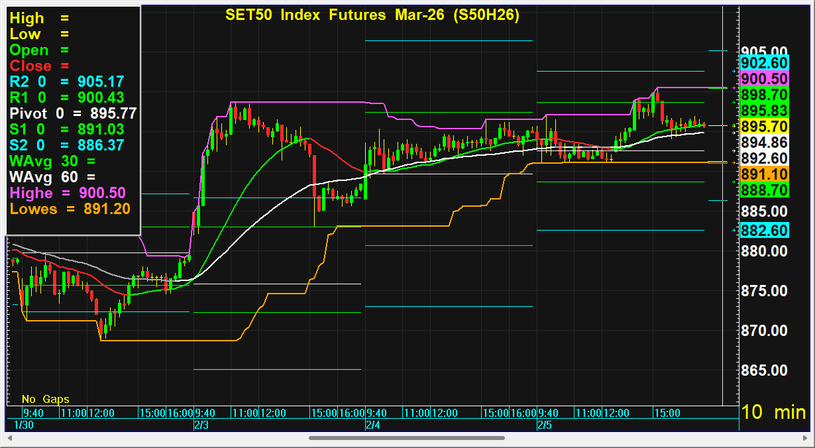
Task: Select the S2 0 = 886.37 legend entry
Action: 66,145
